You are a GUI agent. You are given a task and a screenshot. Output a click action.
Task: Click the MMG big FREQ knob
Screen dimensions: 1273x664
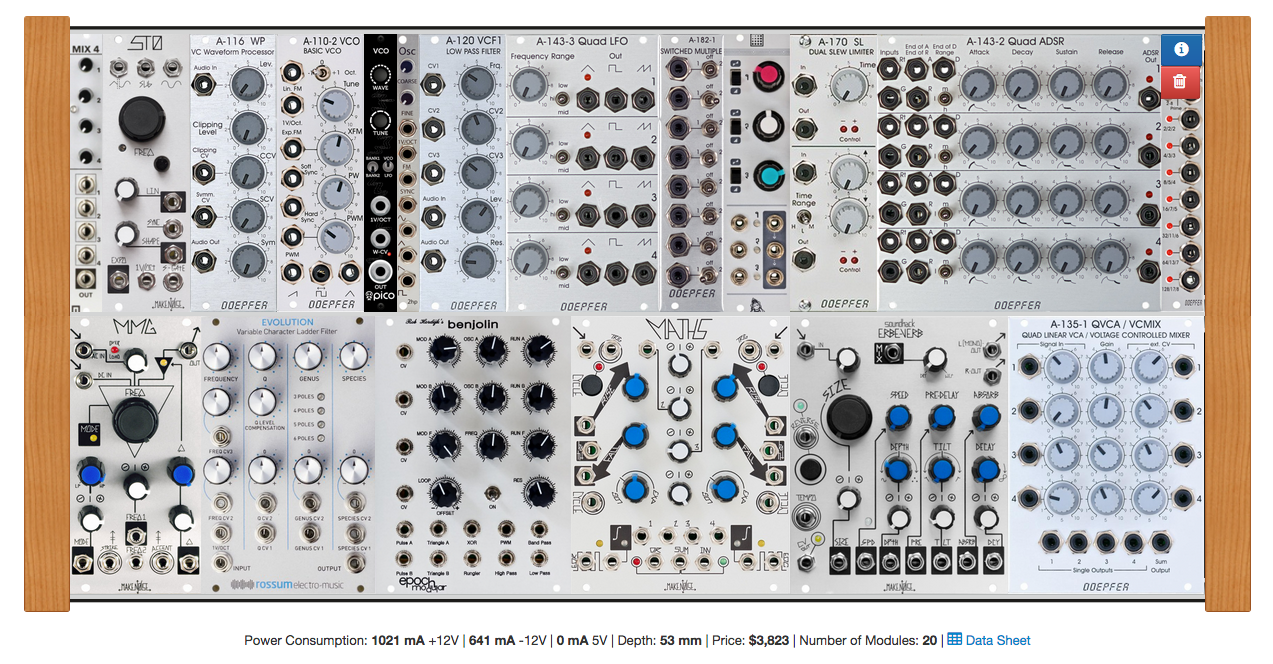point(135,418)
